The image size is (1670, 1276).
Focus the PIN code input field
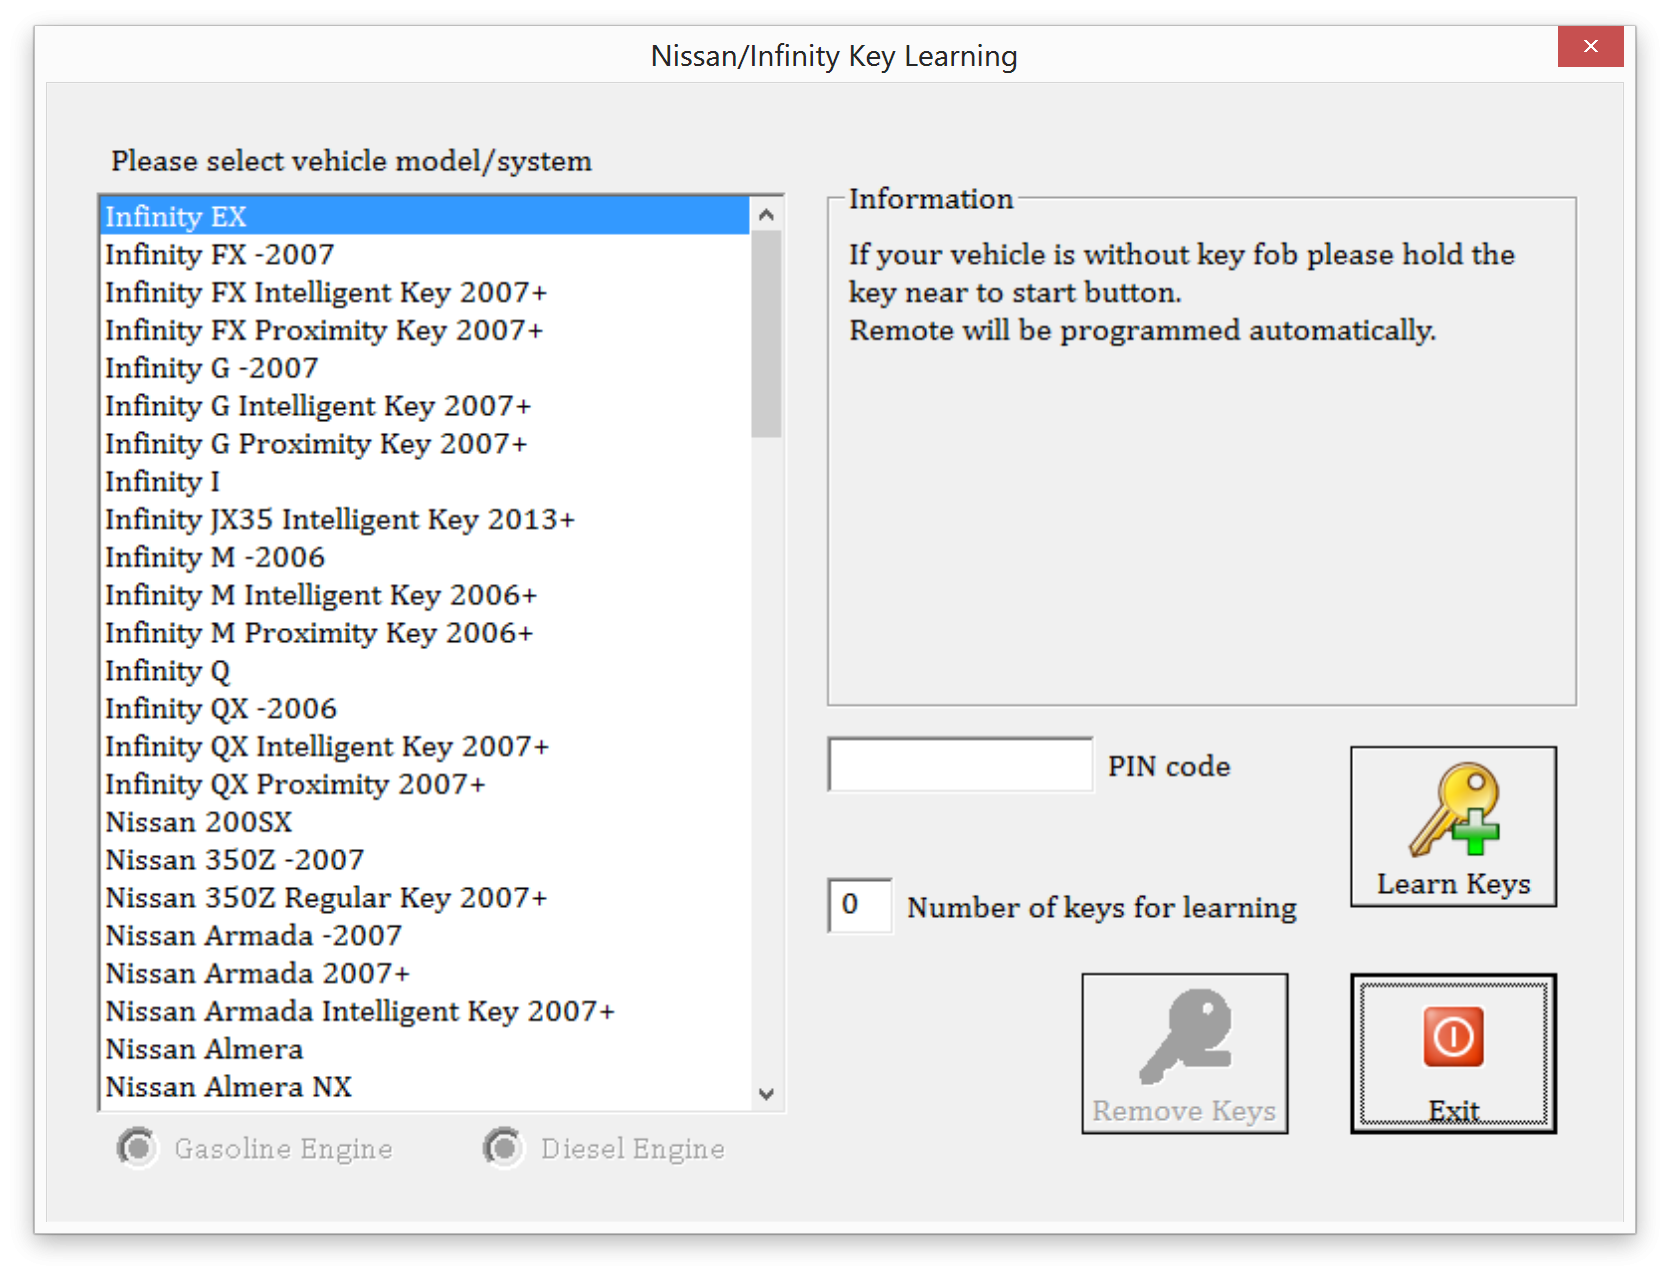click(960, 765)
